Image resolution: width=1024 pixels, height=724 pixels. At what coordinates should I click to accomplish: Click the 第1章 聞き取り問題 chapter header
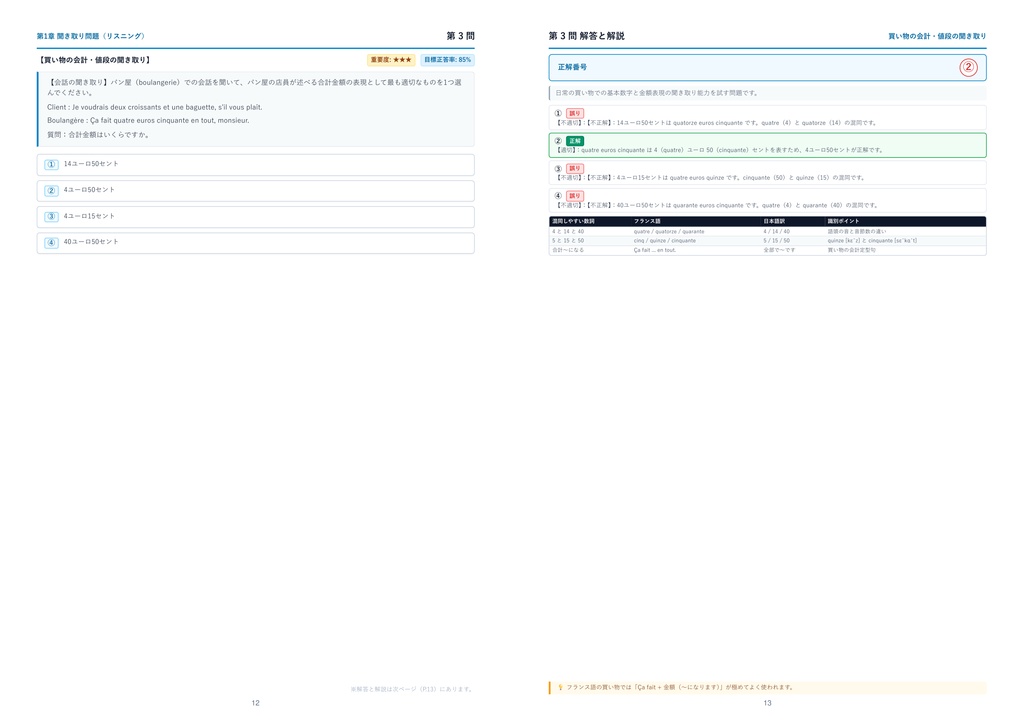tap(91, 36)
